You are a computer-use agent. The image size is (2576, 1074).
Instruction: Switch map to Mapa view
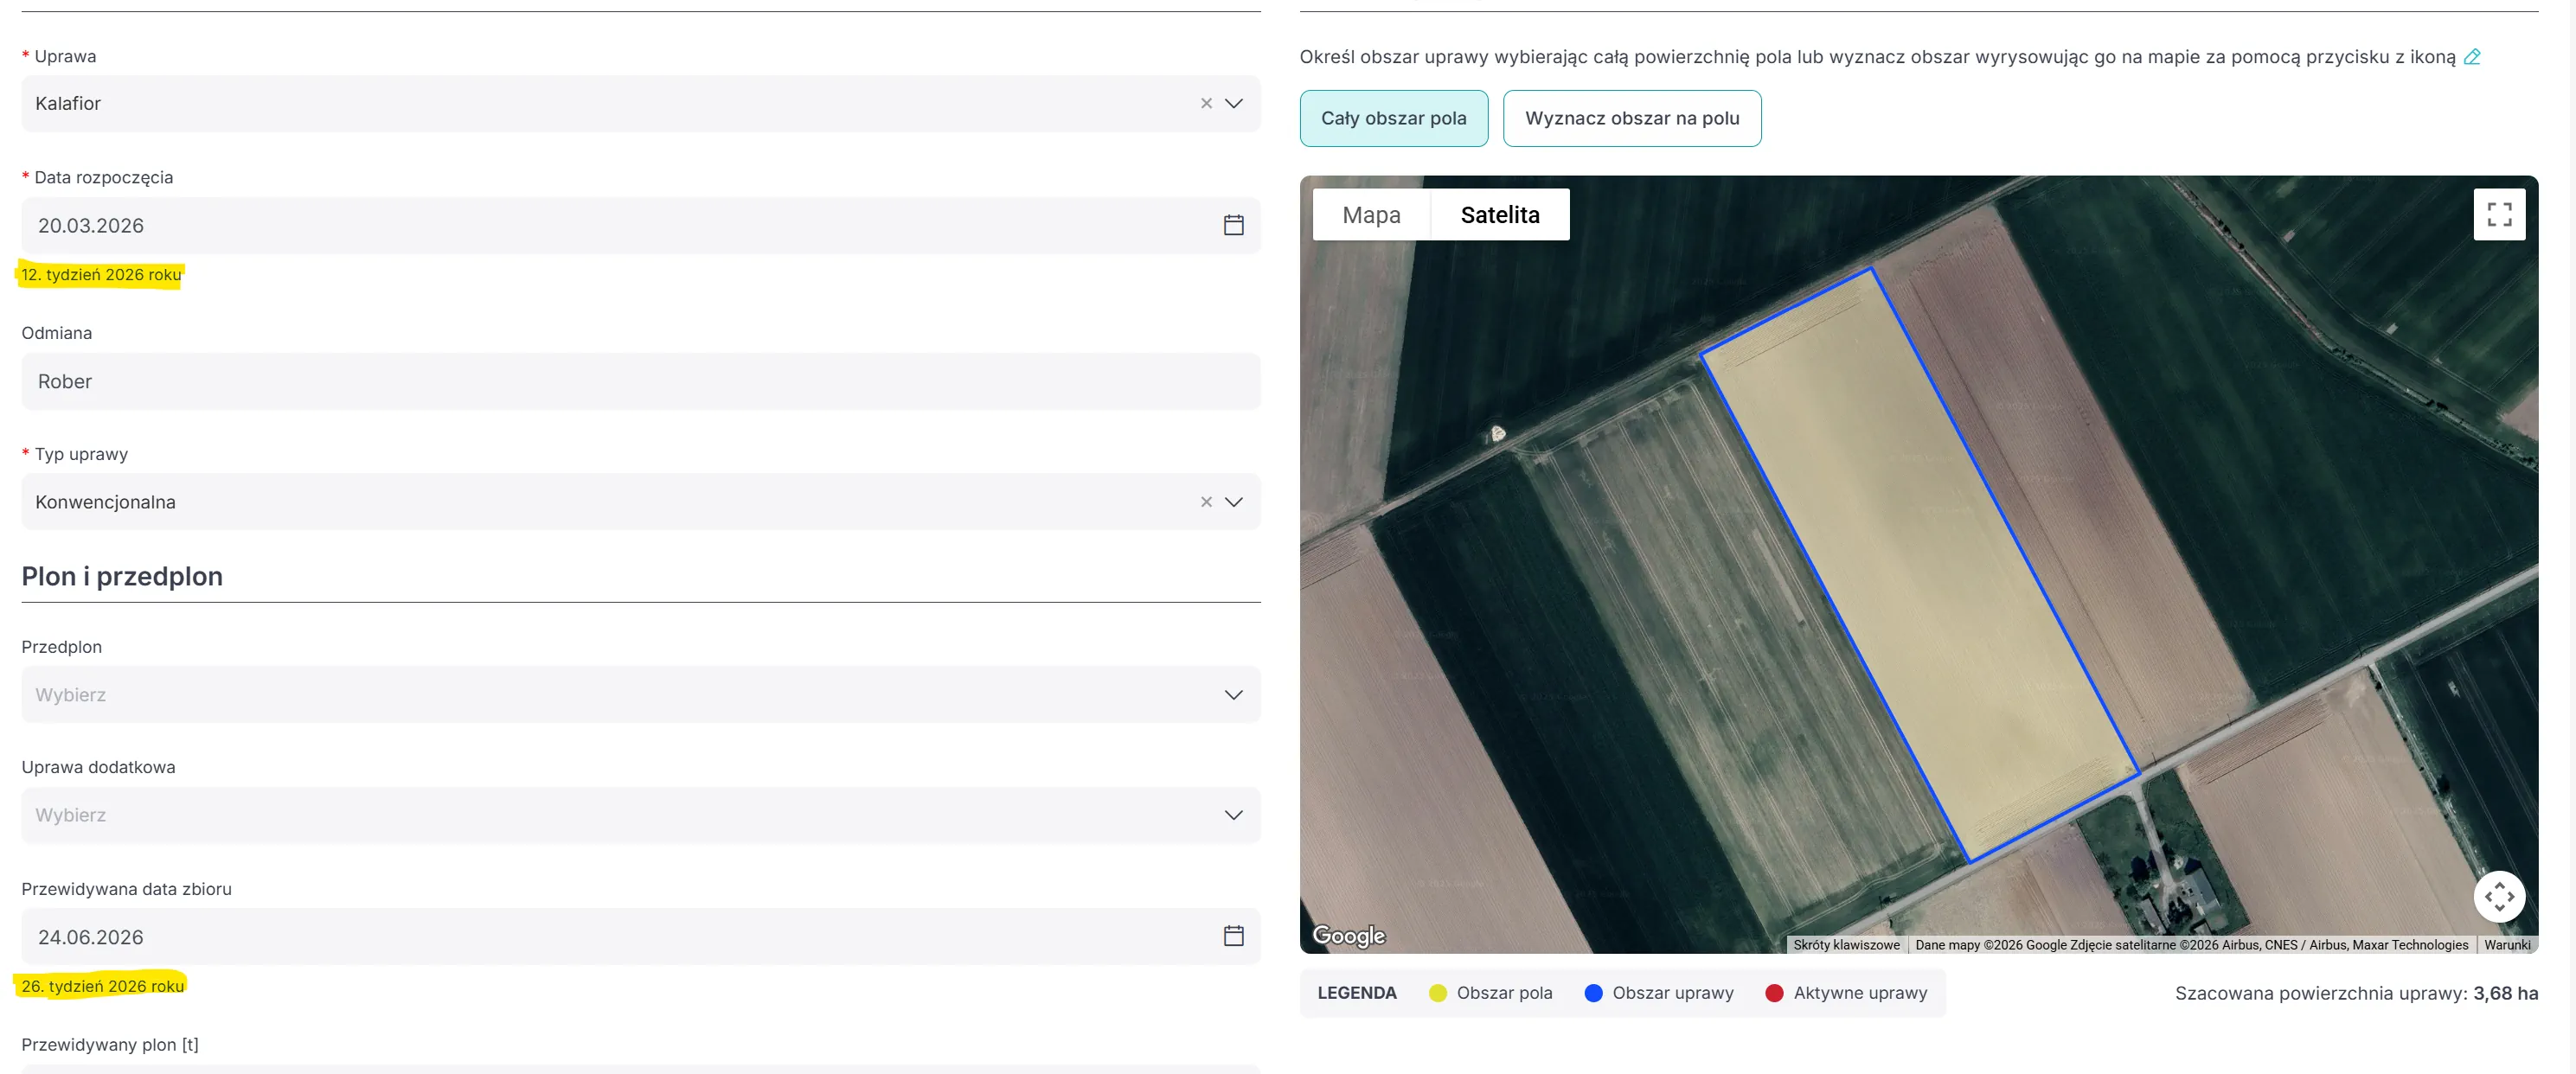point(1371,215)
